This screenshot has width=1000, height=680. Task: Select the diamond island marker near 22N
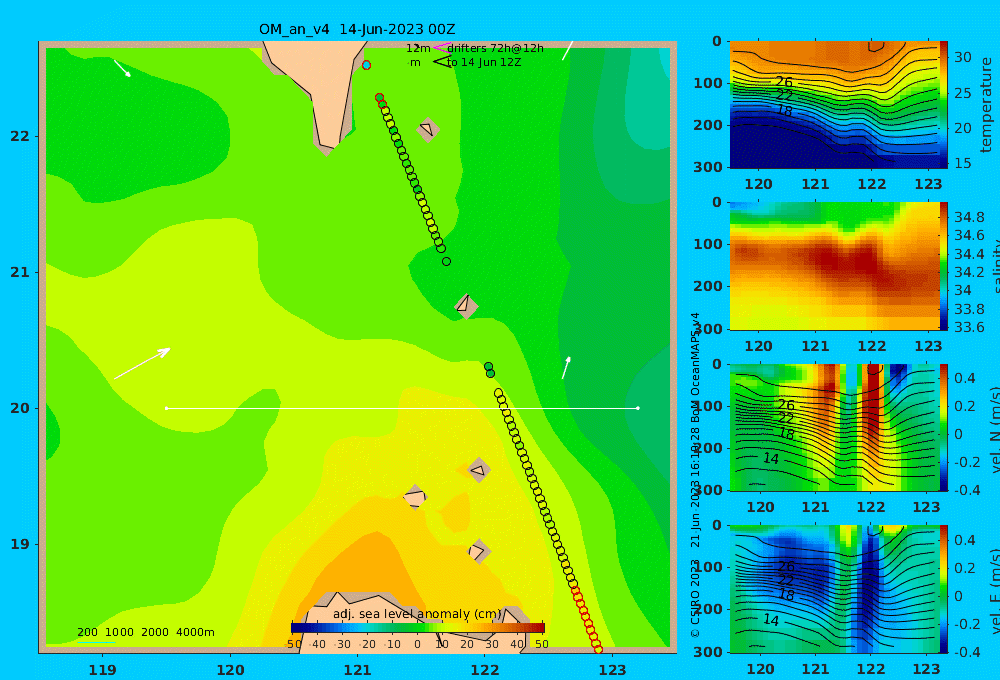428,129
